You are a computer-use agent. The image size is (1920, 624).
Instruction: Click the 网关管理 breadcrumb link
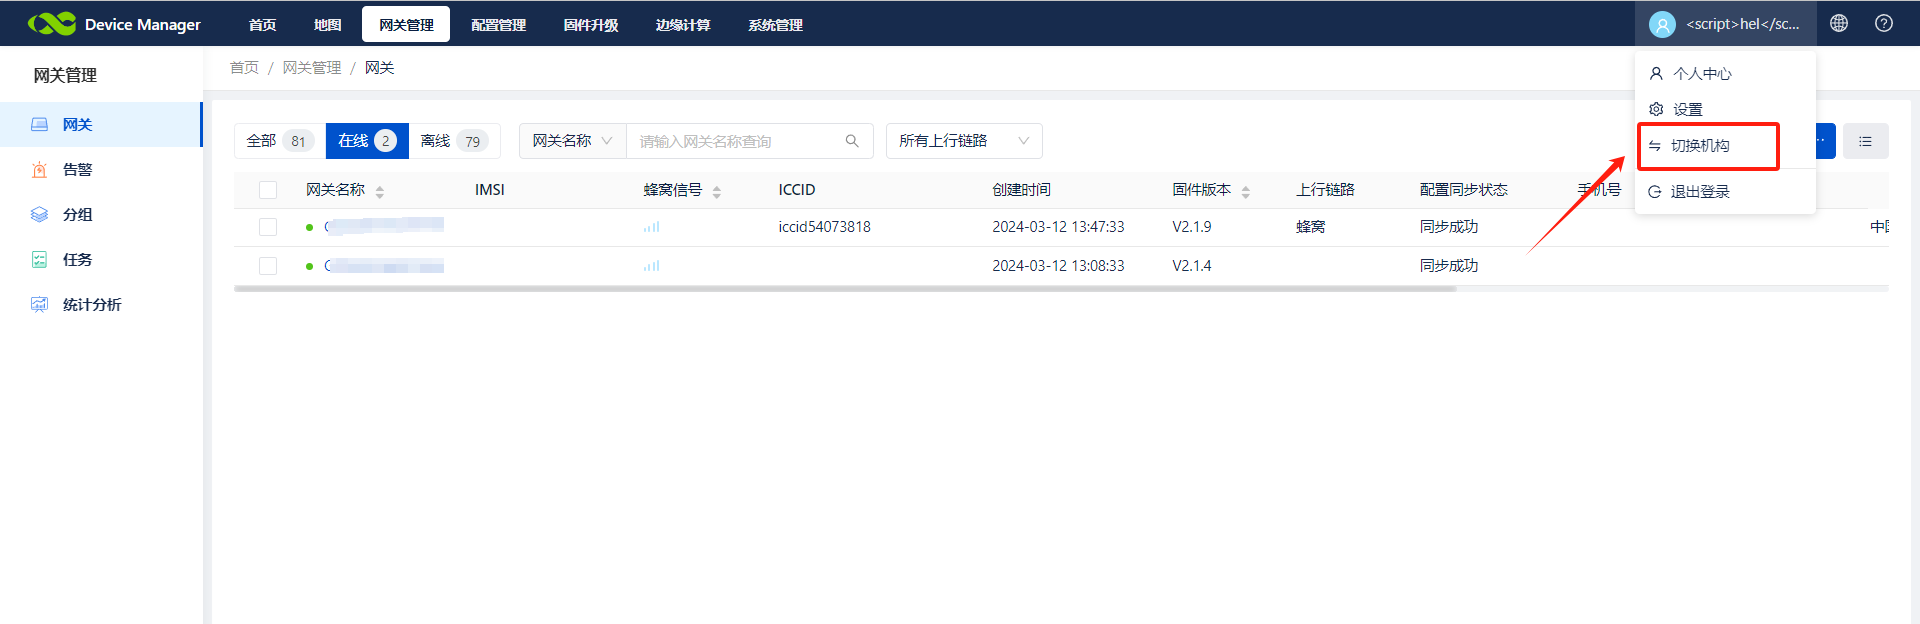pyautogui.click(x=312, y=67)
